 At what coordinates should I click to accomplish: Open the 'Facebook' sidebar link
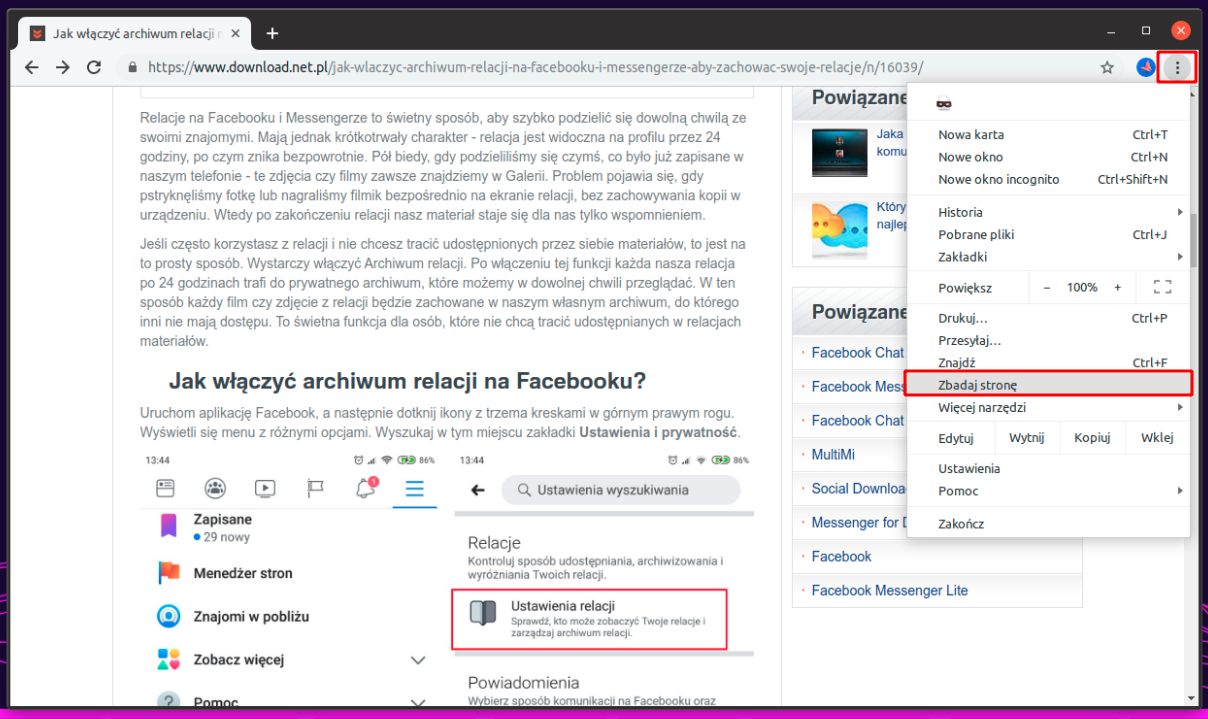[x=841, y=556]
